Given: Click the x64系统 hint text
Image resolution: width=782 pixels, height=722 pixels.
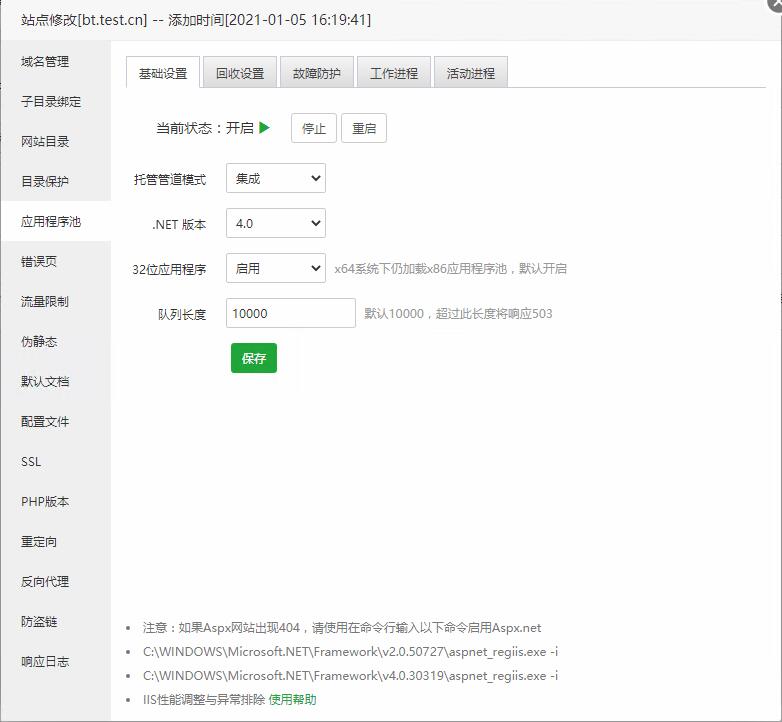Looking at the screenshot, I should (450, 269).
